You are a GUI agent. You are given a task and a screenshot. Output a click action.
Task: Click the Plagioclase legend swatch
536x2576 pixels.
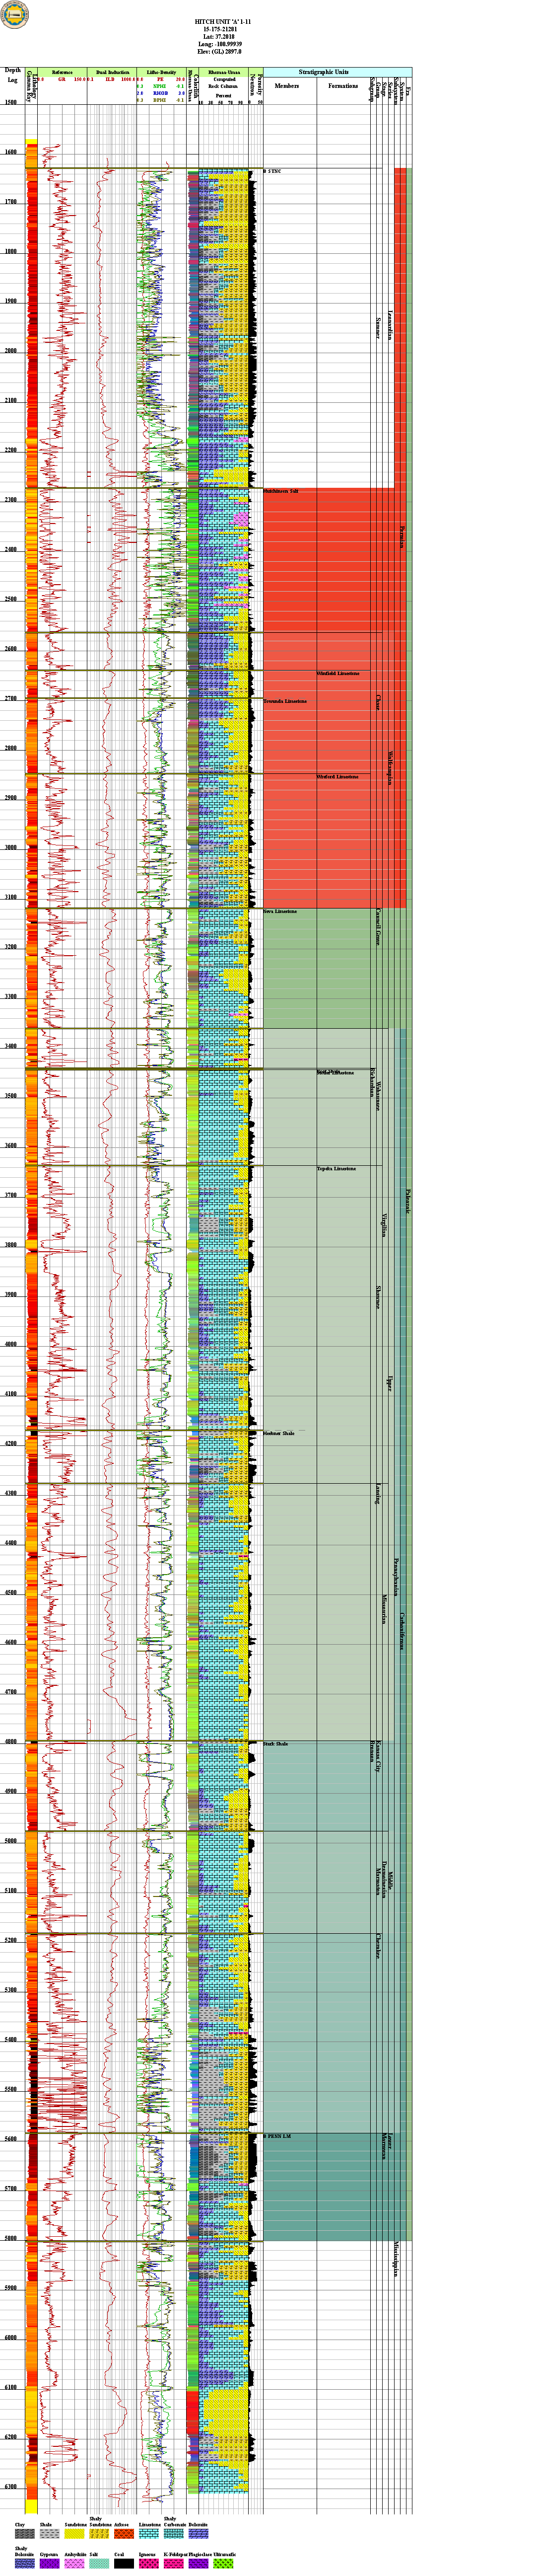click(198, 2564)
